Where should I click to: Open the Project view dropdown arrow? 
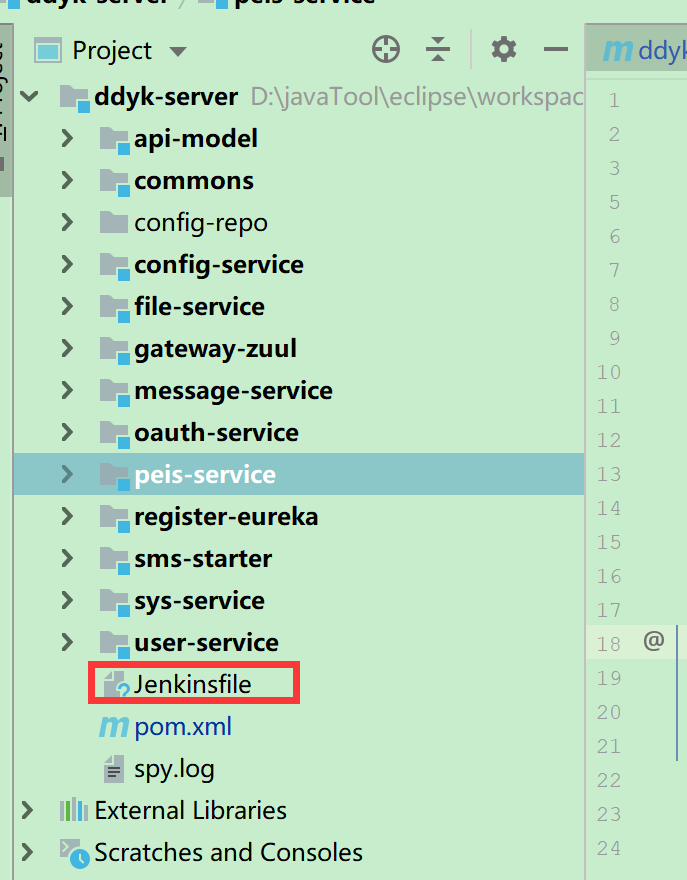coord(178,51)
